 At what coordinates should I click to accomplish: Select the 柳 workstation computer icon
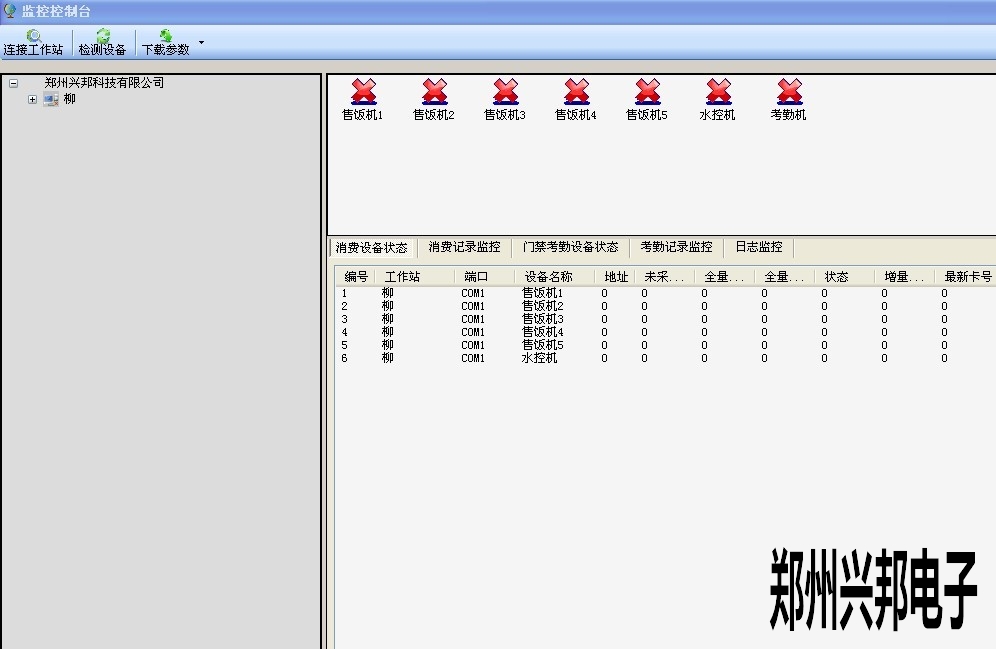coord(51,99)
